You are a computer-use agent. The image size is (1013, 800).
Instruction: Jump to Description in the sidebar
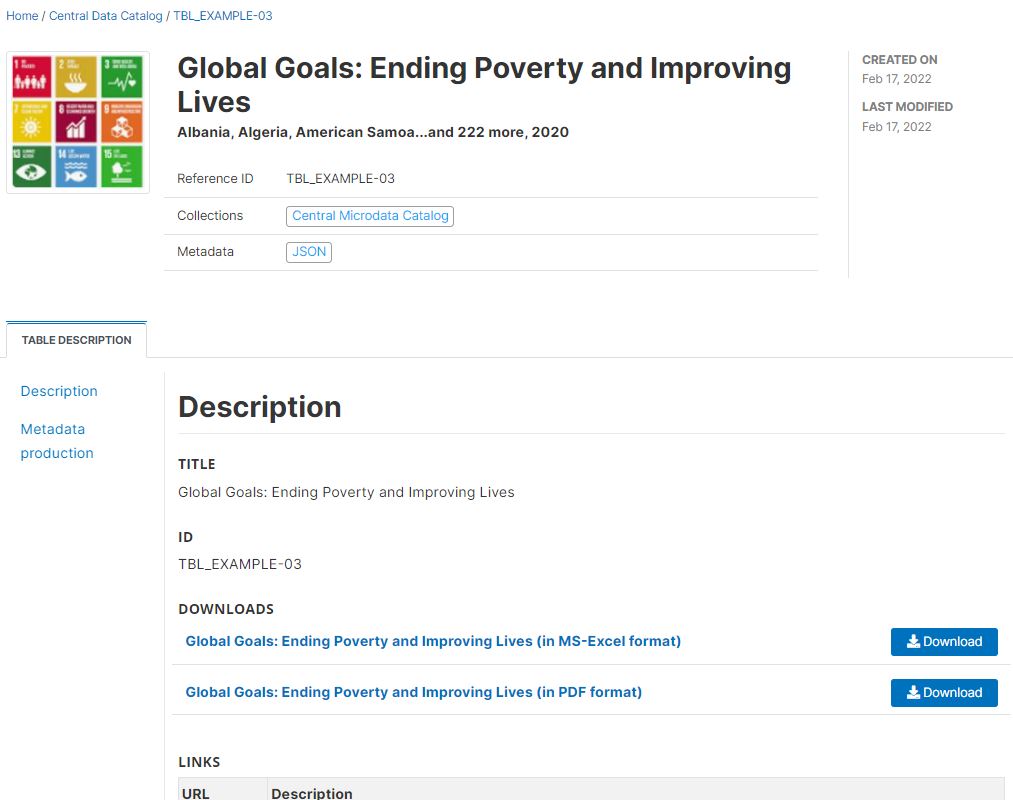59,391
